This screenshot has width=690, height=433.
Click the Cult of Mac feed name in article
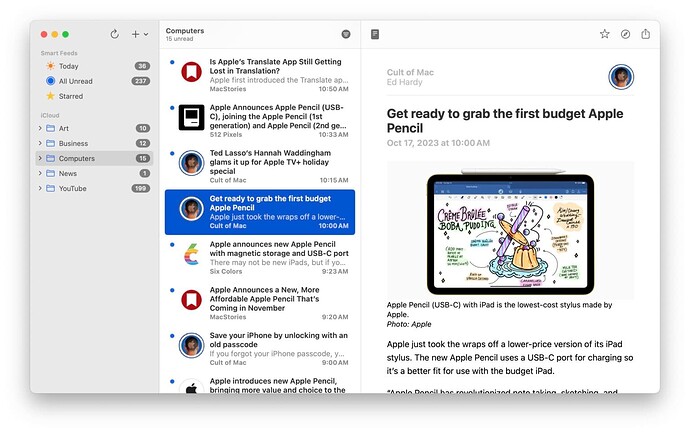(410, 72)
